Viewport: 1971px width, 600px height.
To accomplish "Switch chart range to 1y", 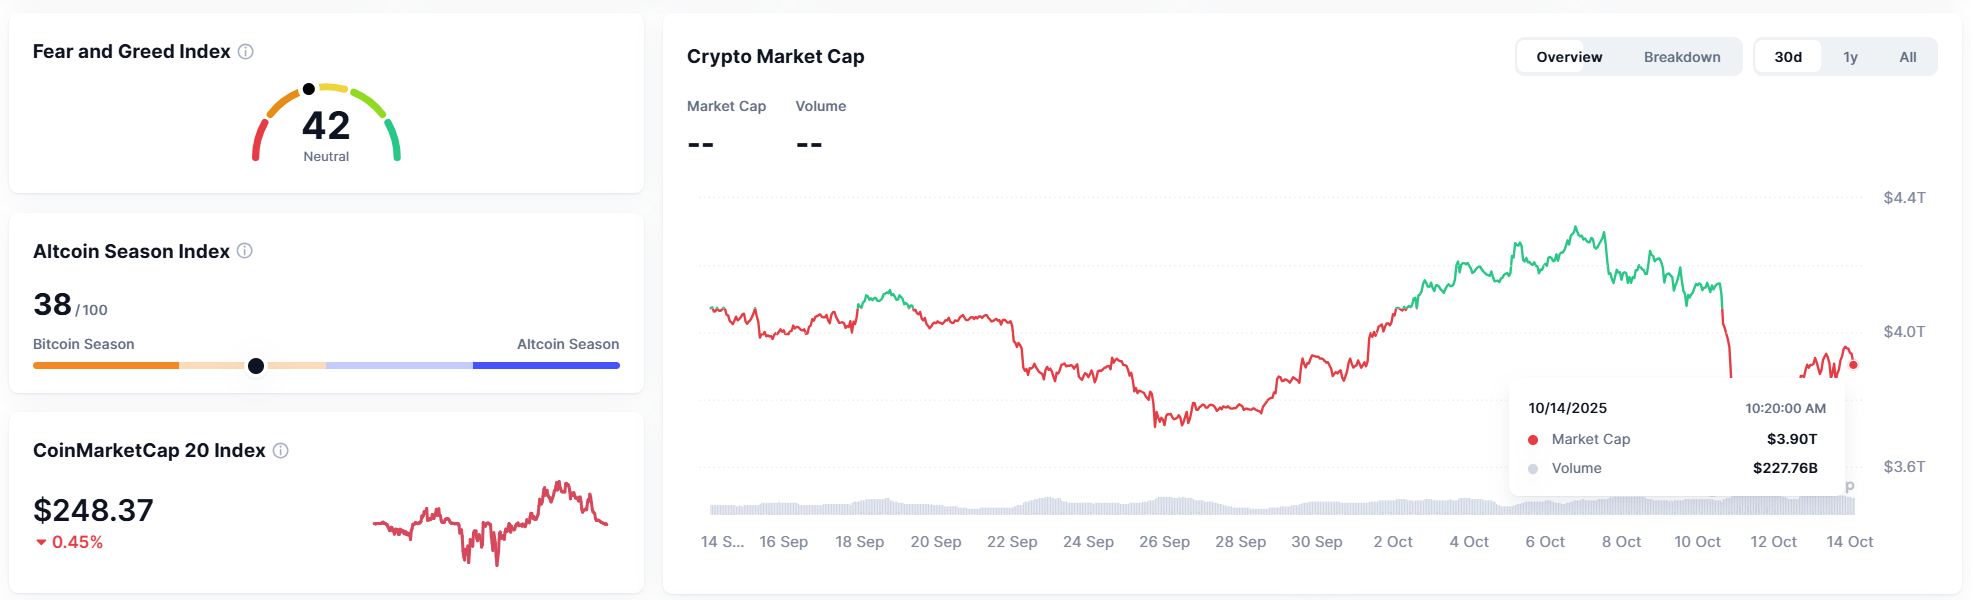I will click(1850, 57).
